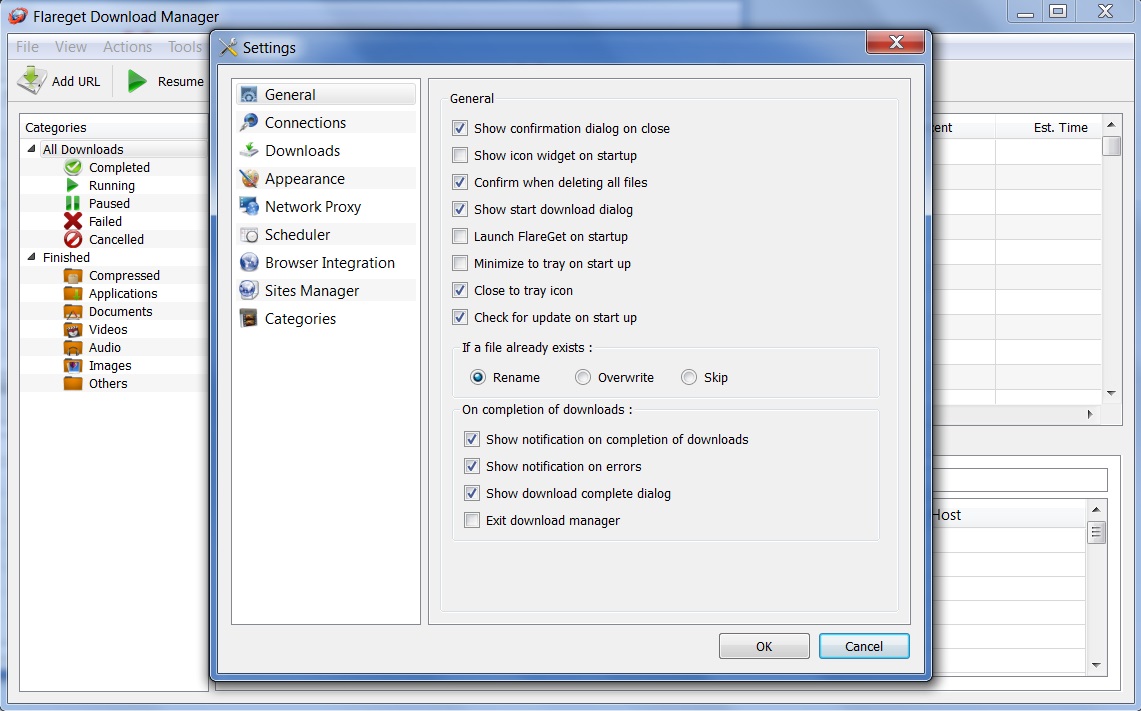Click the Browser Integration globe icon
Viewport: 1141px width, 711px height.
tap(249, 262)
